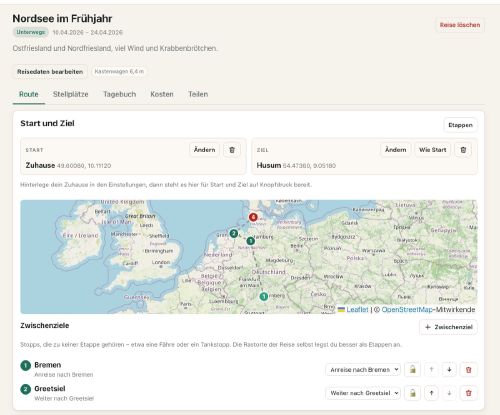500x415 pixels.
Task: Move the Greetsiel stop up
Action: pyautogui.click(x=431, y=393)
